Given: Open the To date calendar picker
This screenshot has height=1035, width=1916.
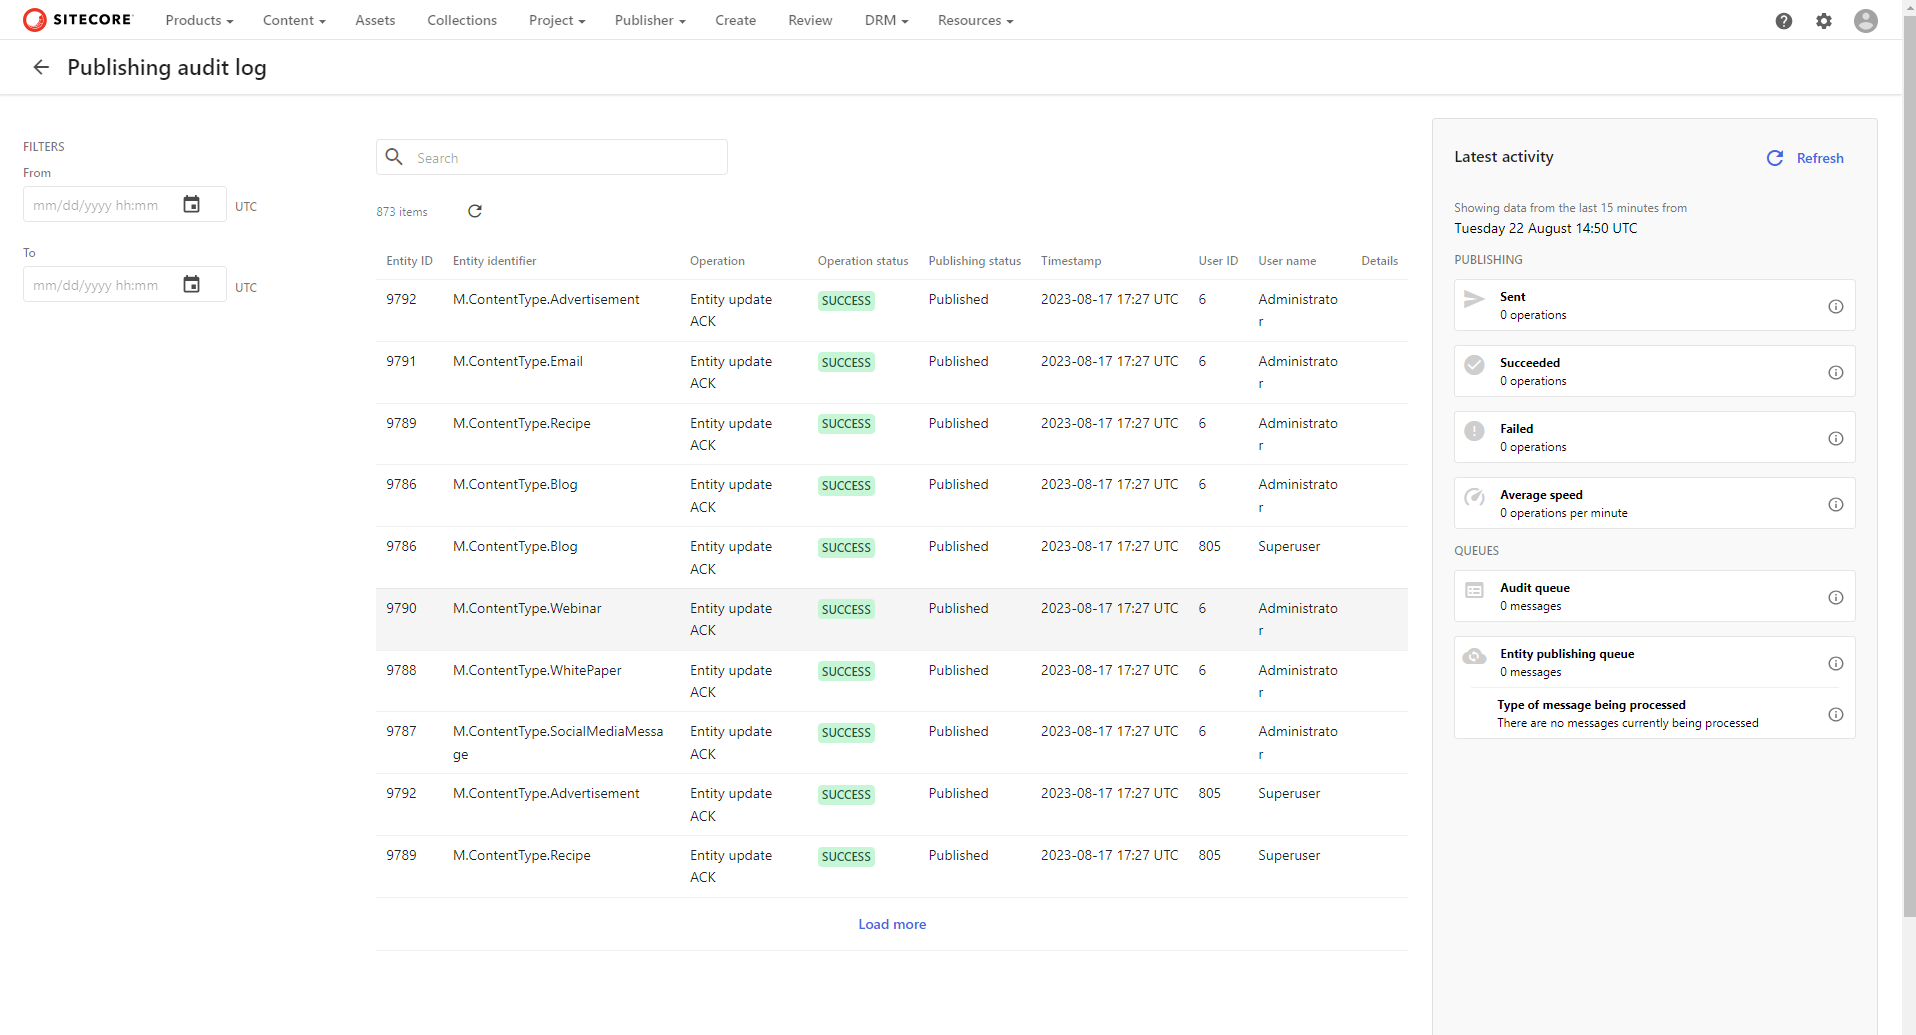Looking at the screenshot, I should pyautogui.click(x=191, y=284).
